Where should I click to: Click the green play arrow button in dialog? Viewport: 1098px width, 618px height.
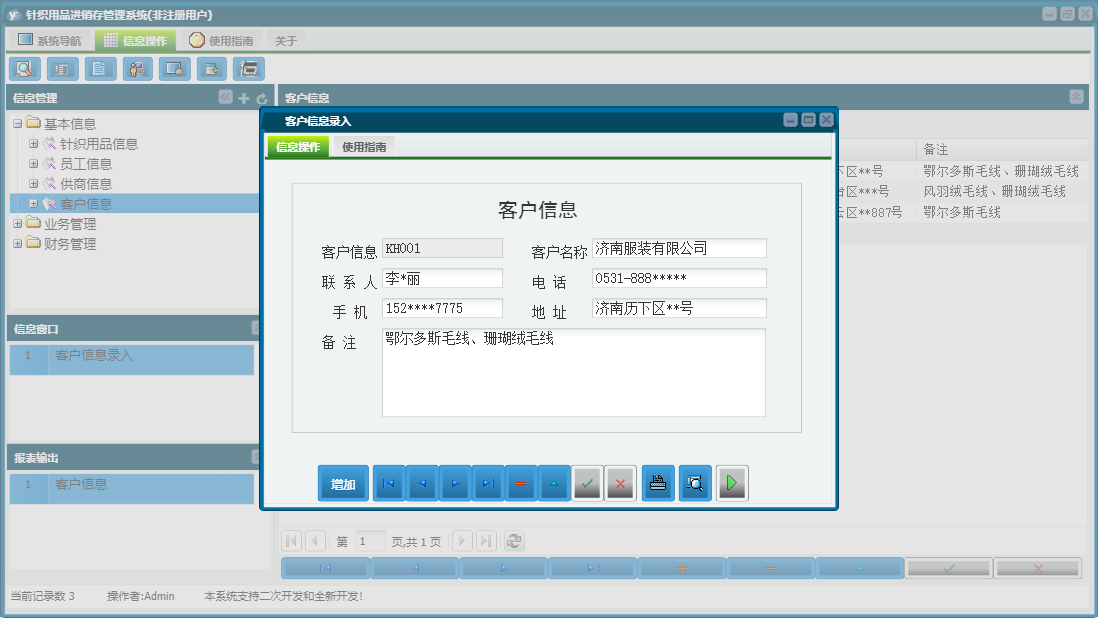point(732,483)
